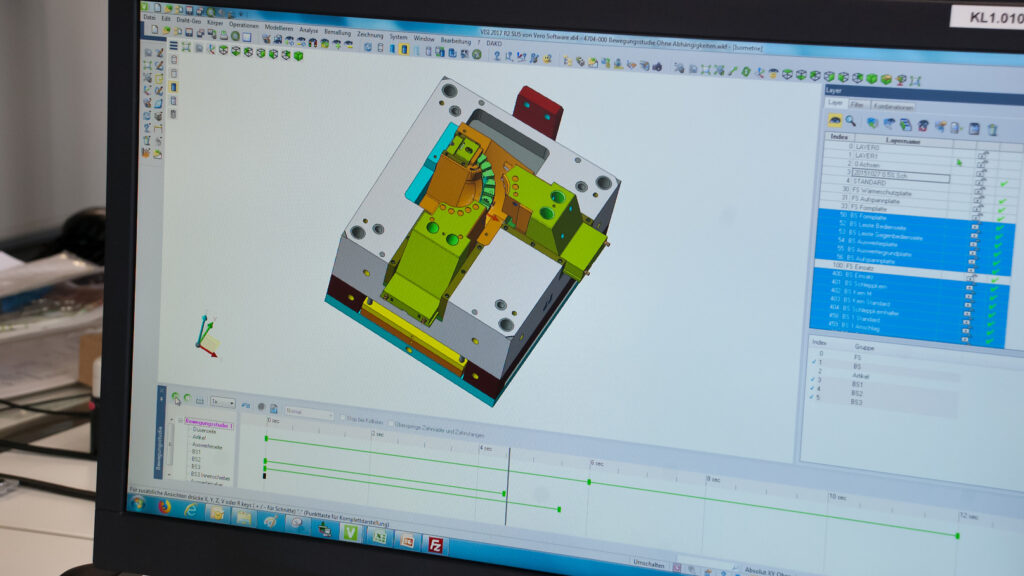The image size is (1024, 576).
Task: Select Düsenseite in the motion tree
Action: click(x=204, y=431)
